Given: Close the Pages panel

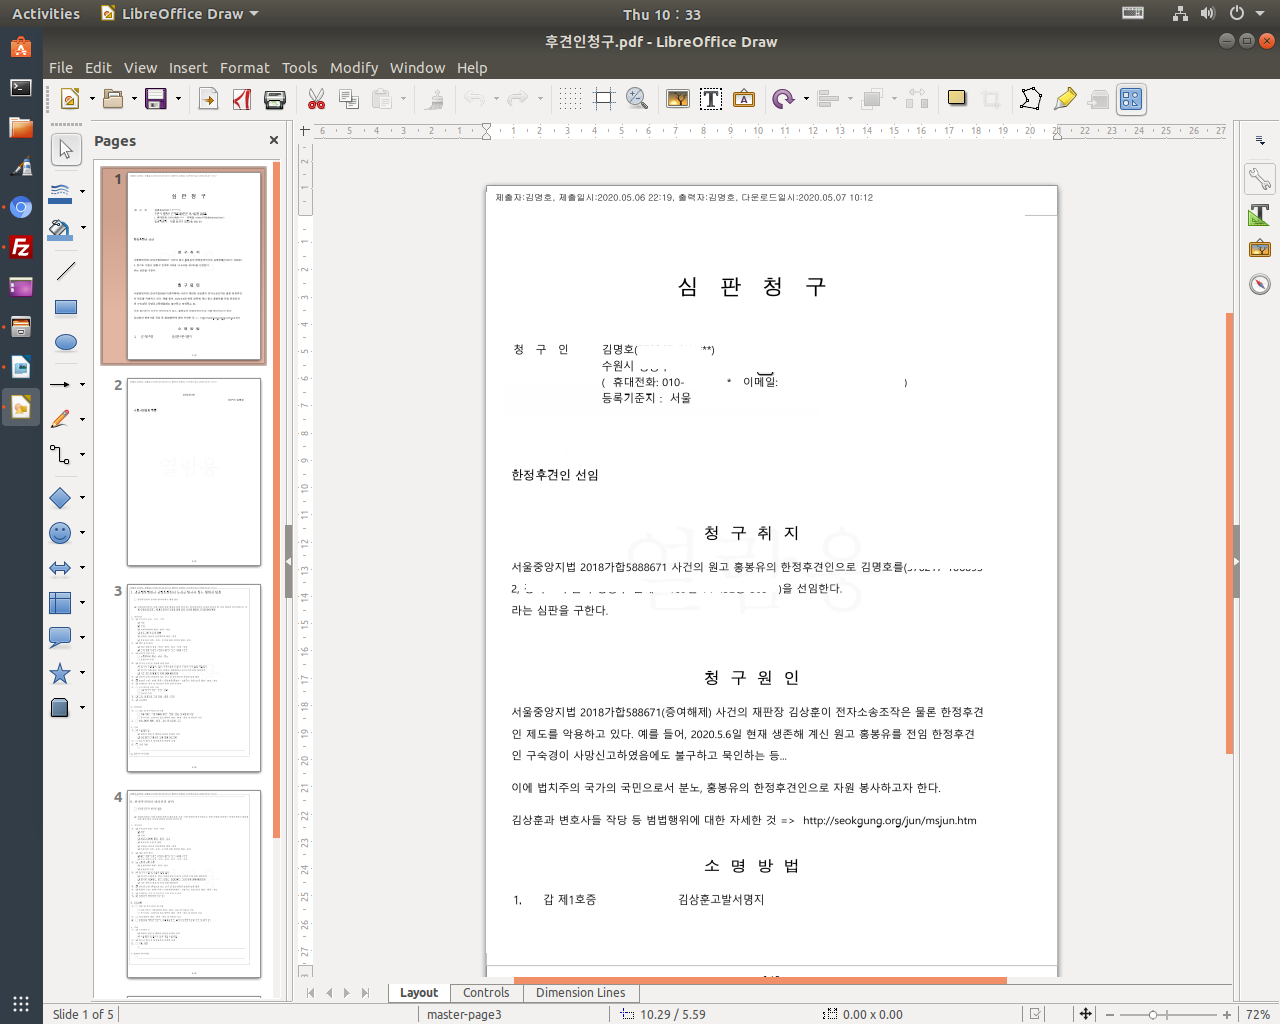Looking at the screenshot, I should click(x=274, y=141).
